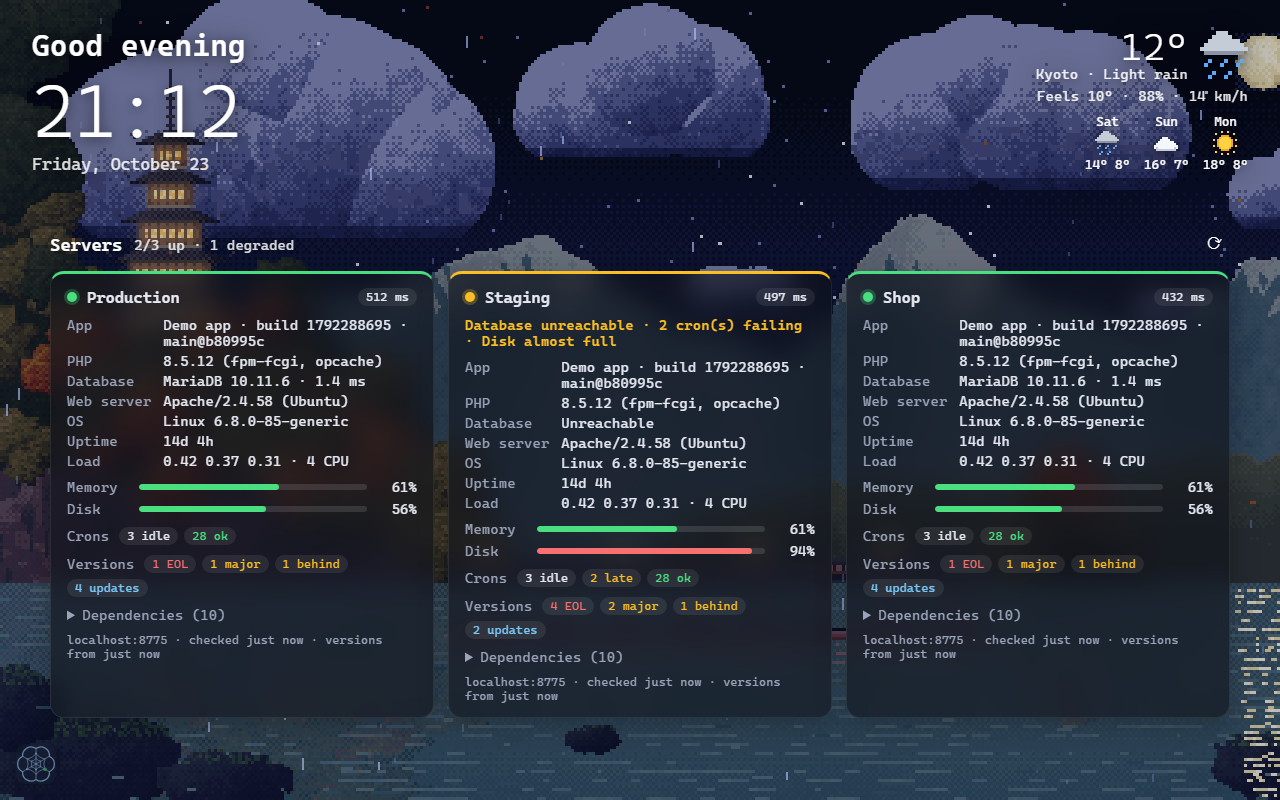Viewport: 1280px width, 800px height.
Task: Click Shop's 3 idle crons badge
Action: click(x=944, y=536)
